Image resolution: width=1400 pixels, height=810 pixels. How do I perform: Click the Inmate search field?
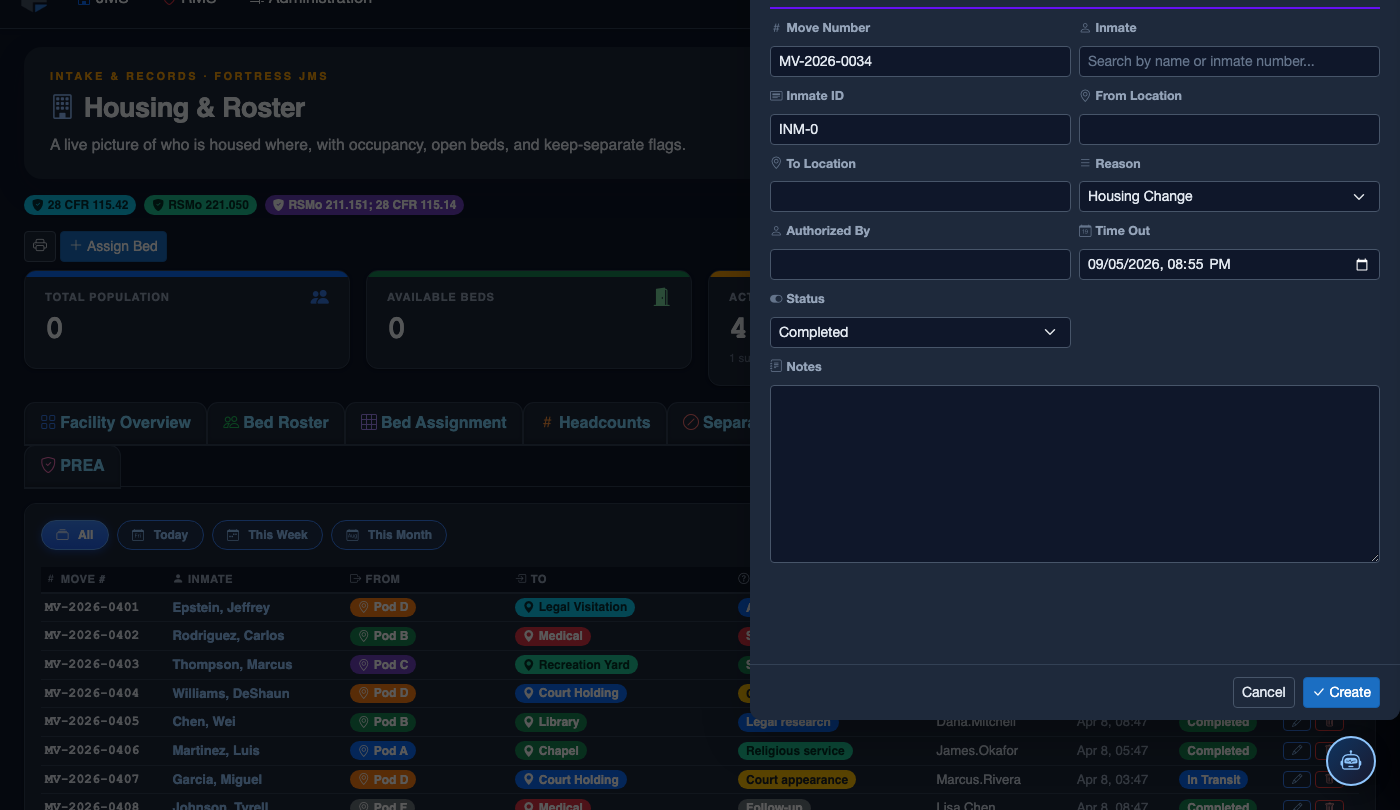1229,61
